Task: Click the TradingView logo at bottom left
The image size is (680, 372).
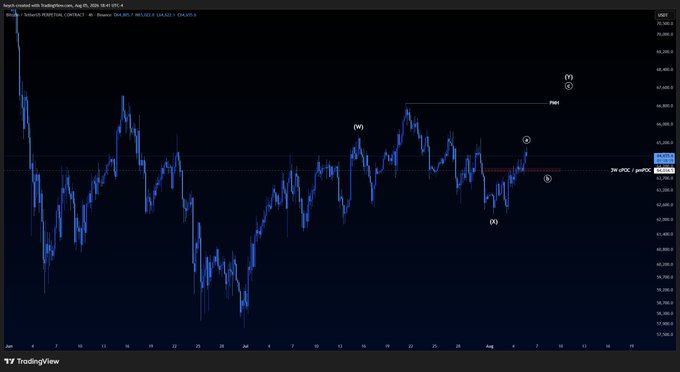Action: click(x=32, y=361)
